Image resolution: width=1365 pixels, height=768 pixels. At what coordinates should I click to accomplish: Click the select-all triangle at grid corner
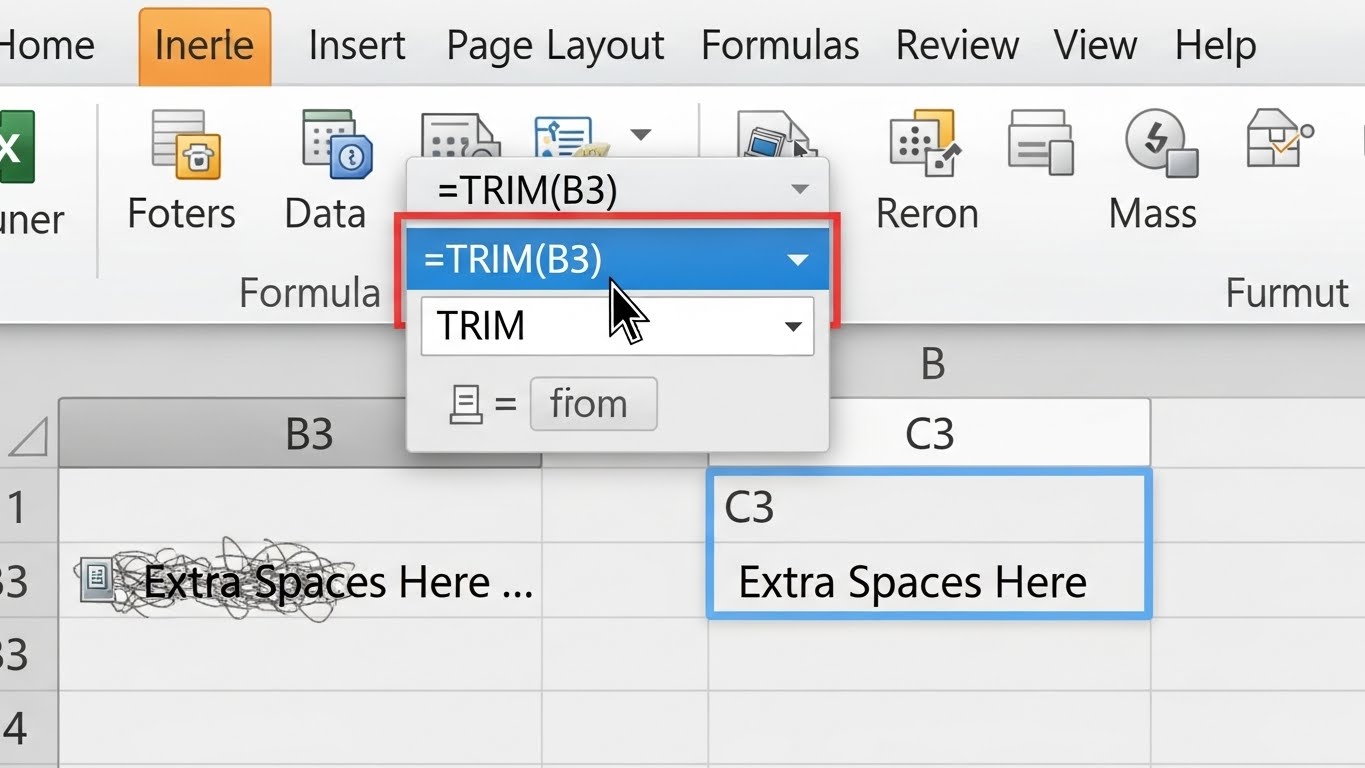coord(28,437)
